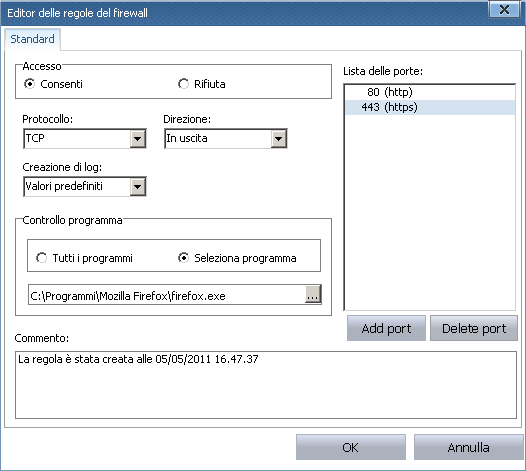Viewport: 526px width, 471px height.
Task: Click the Add port button
Action: point(386,328)
